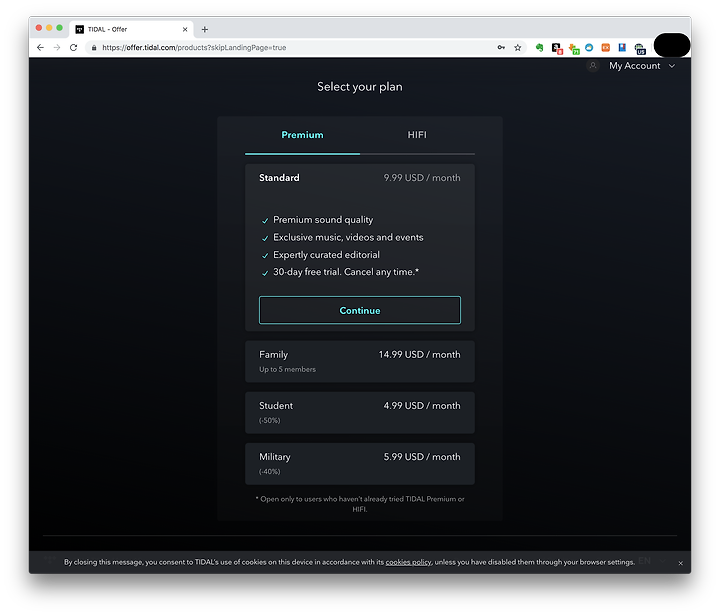The image size is (720, 615).
Task: Open a new browser tab
Action: (x=205, y=29)
